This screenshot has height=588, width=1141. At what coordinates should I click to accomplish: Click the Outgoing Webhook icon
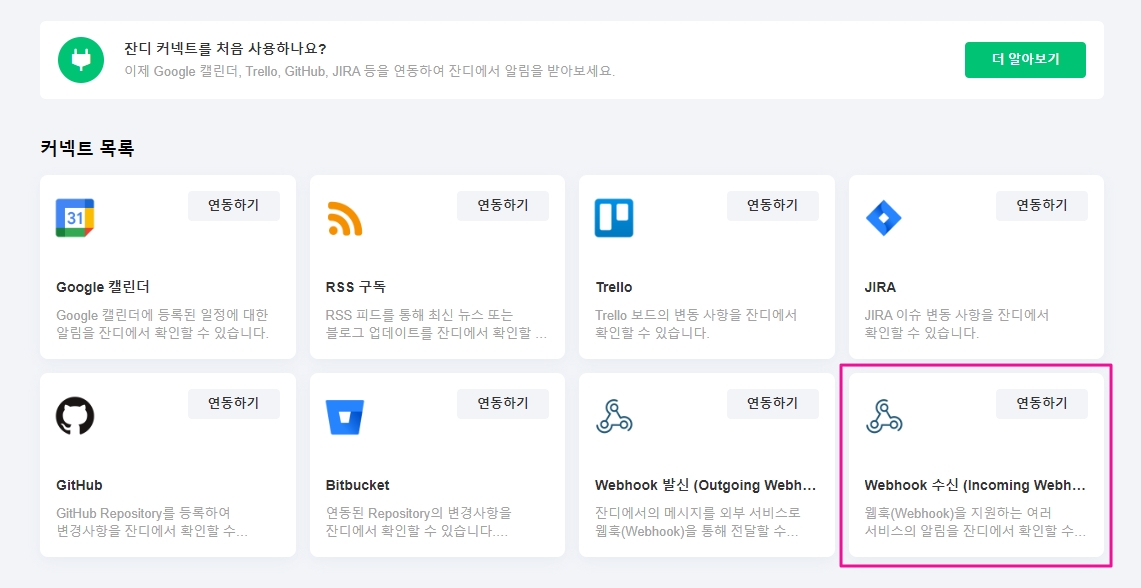(614, 416)
